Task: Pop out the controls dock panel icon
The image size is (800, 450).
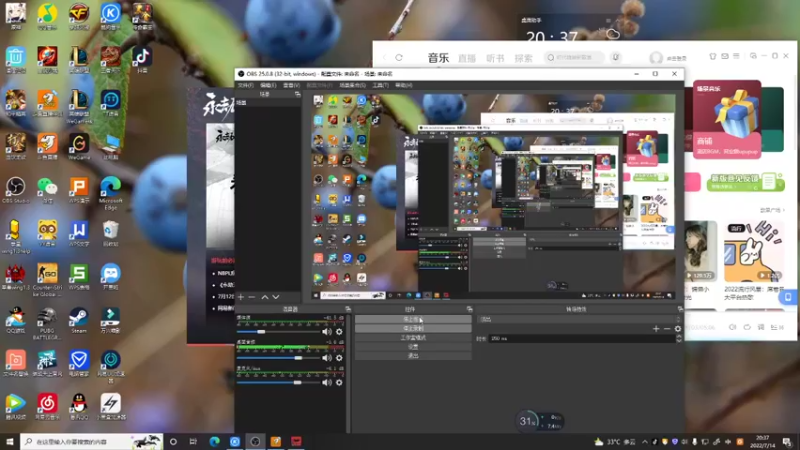Action: tap(469, 309)
